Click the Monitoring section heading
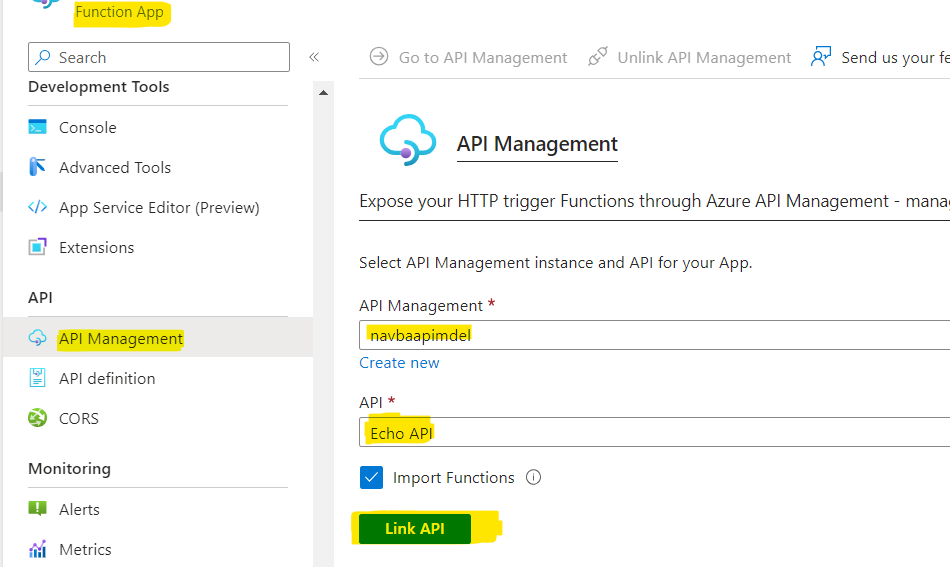 click(70, 468)
